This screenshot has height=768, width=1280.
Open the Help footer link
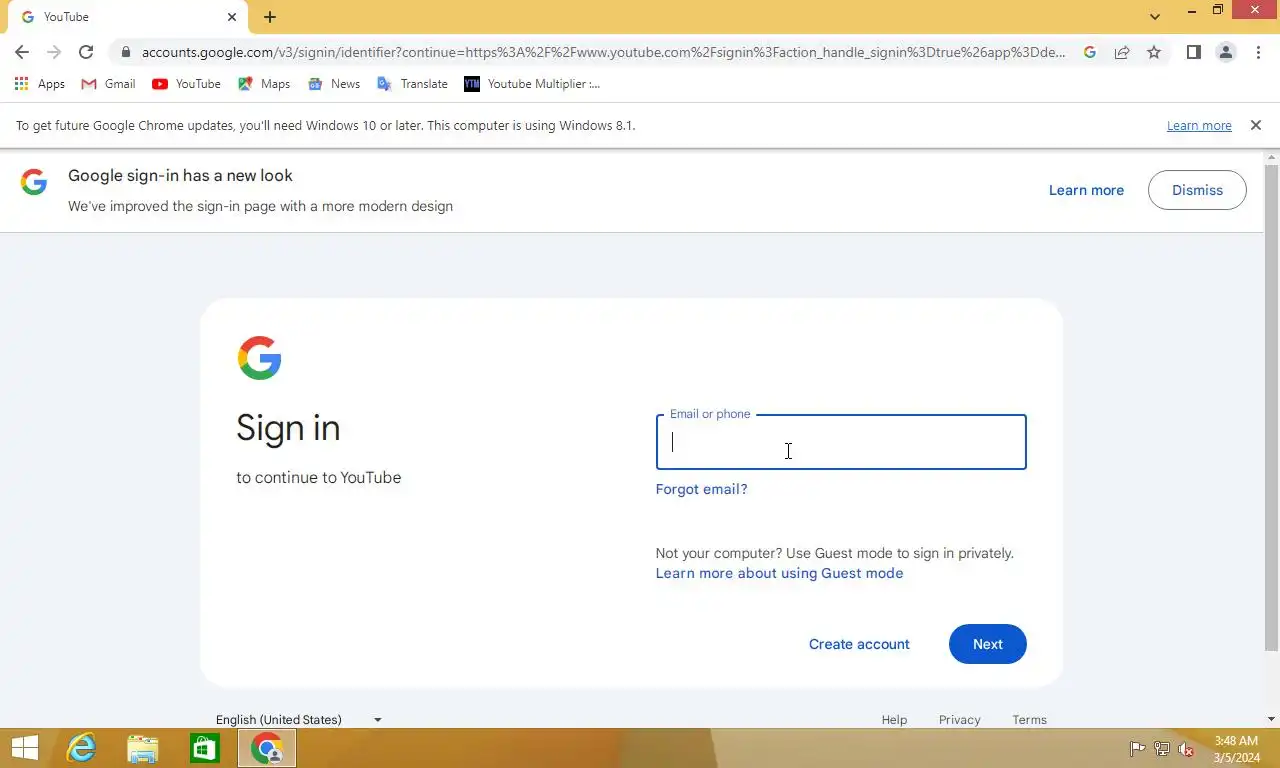click(x=894, y=720)
